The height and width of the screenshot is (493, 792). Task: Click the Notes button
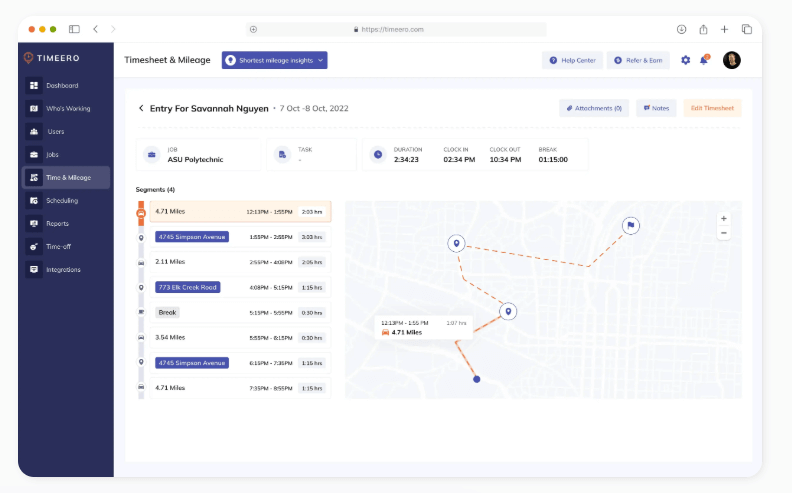656,108
